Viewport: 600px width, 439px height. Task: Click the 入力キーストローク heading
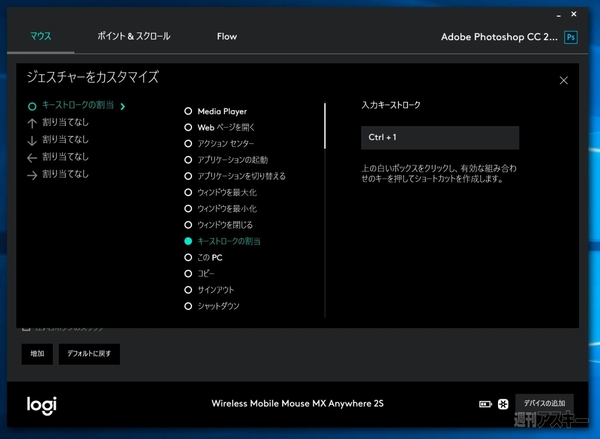pyautogui.click(x=391, y=105)
